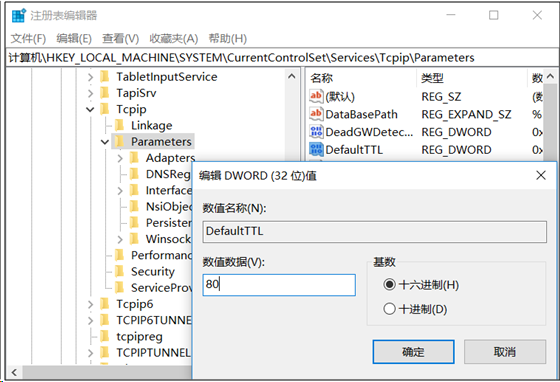Expand the TapiSrv tree node

pyautogui.click(x=91, y=94)
